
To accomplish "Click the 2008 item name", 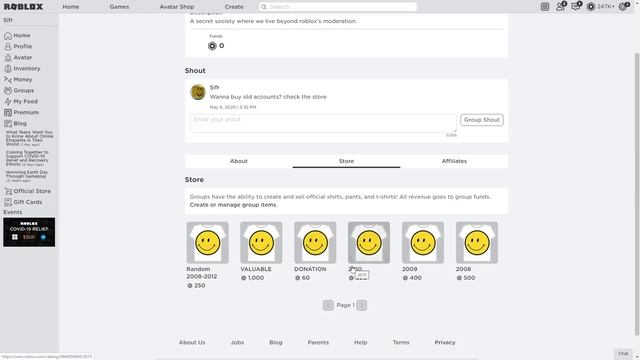I will (x=464, y=269).
